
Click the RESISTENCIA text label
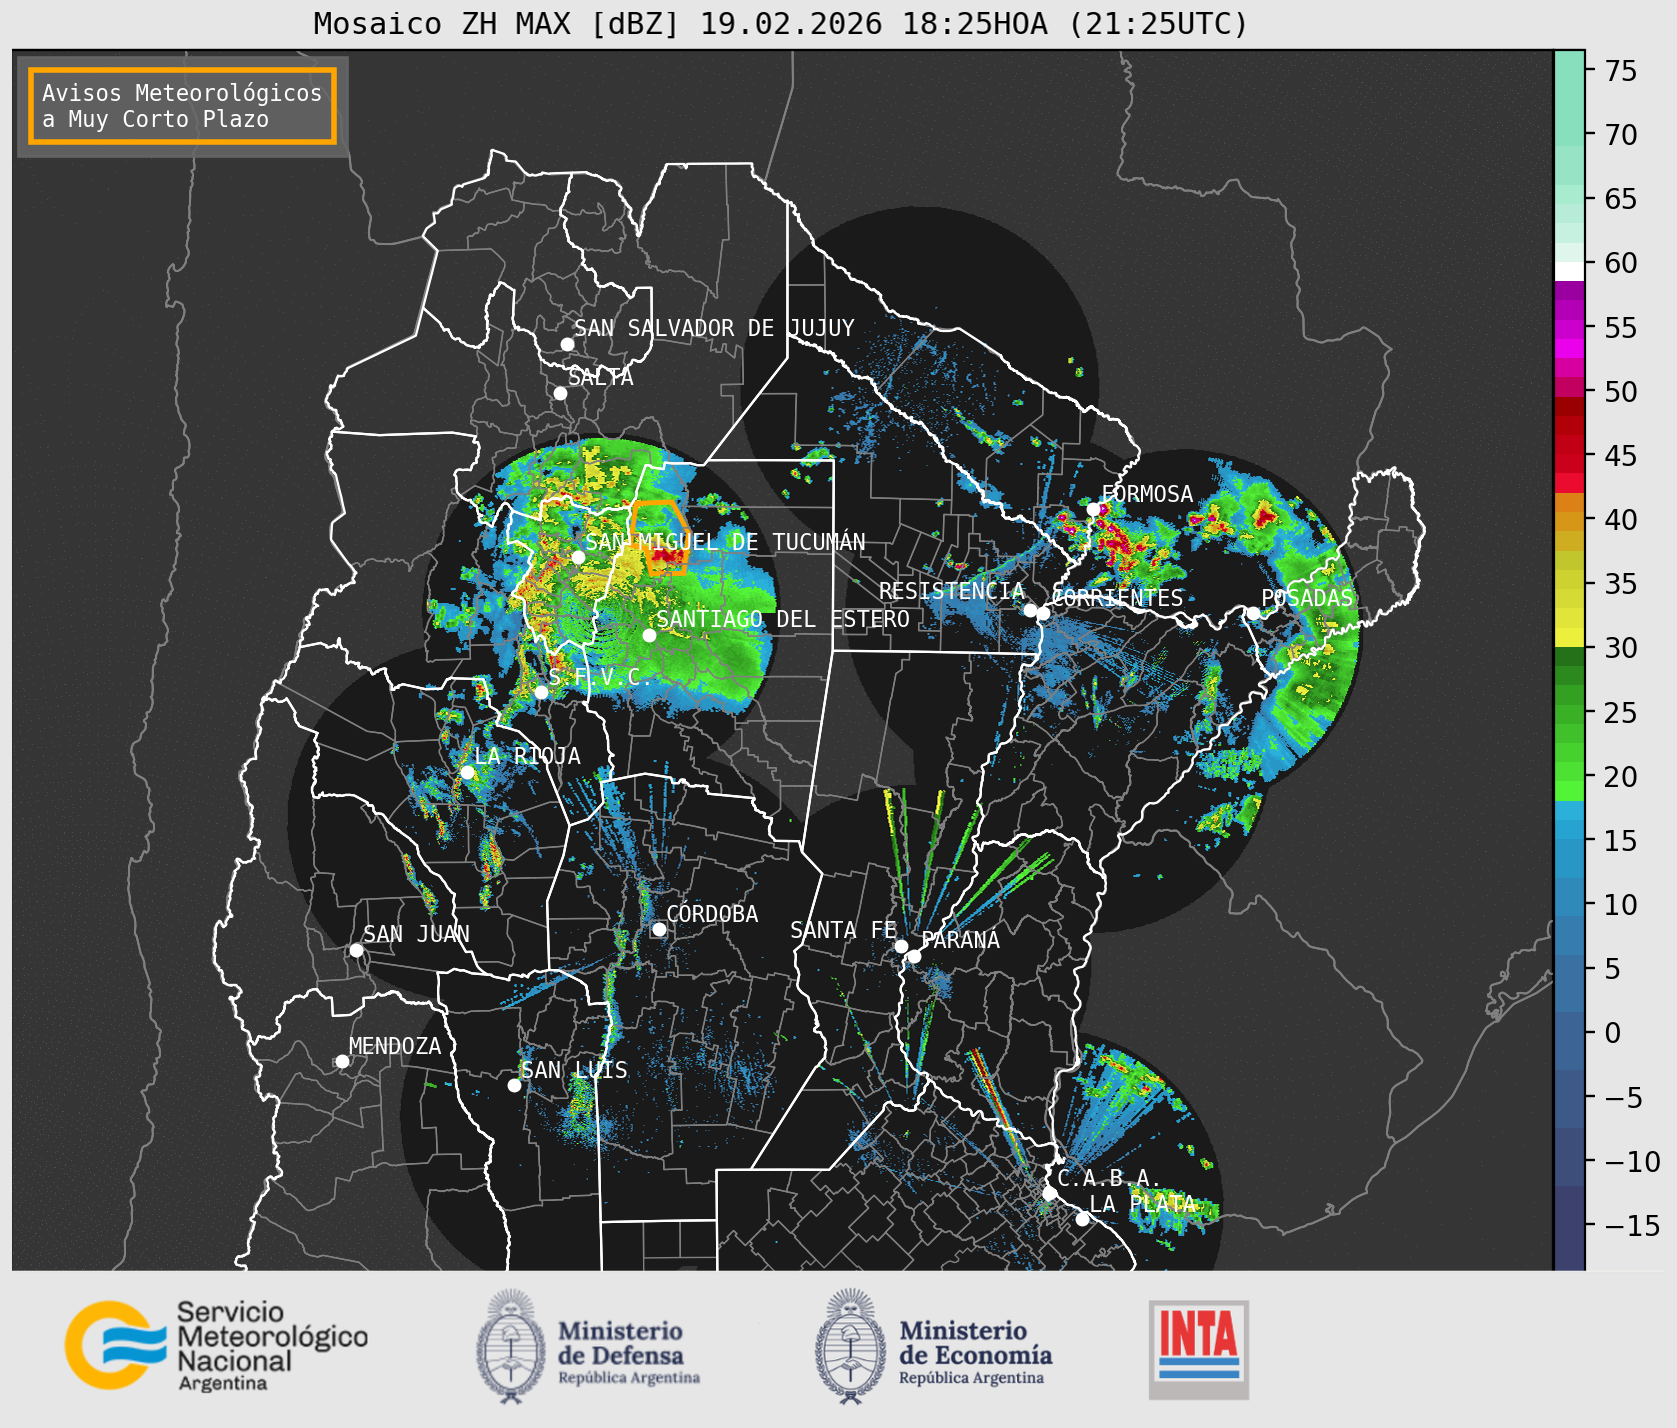point(952,591)
